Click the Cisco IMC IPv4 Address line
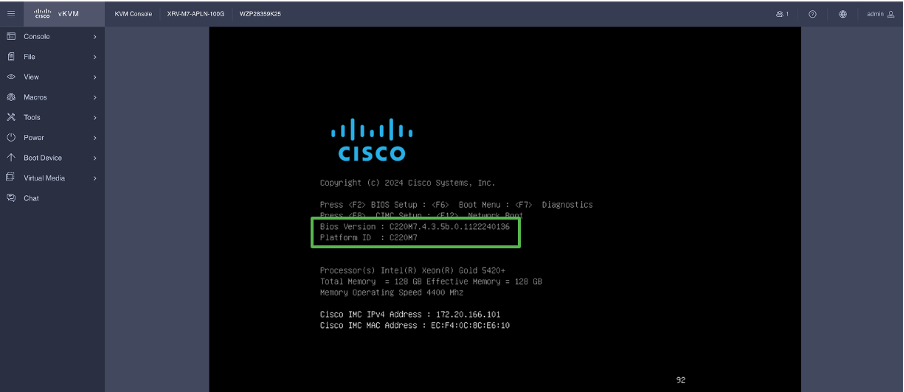 coord(410,314)
